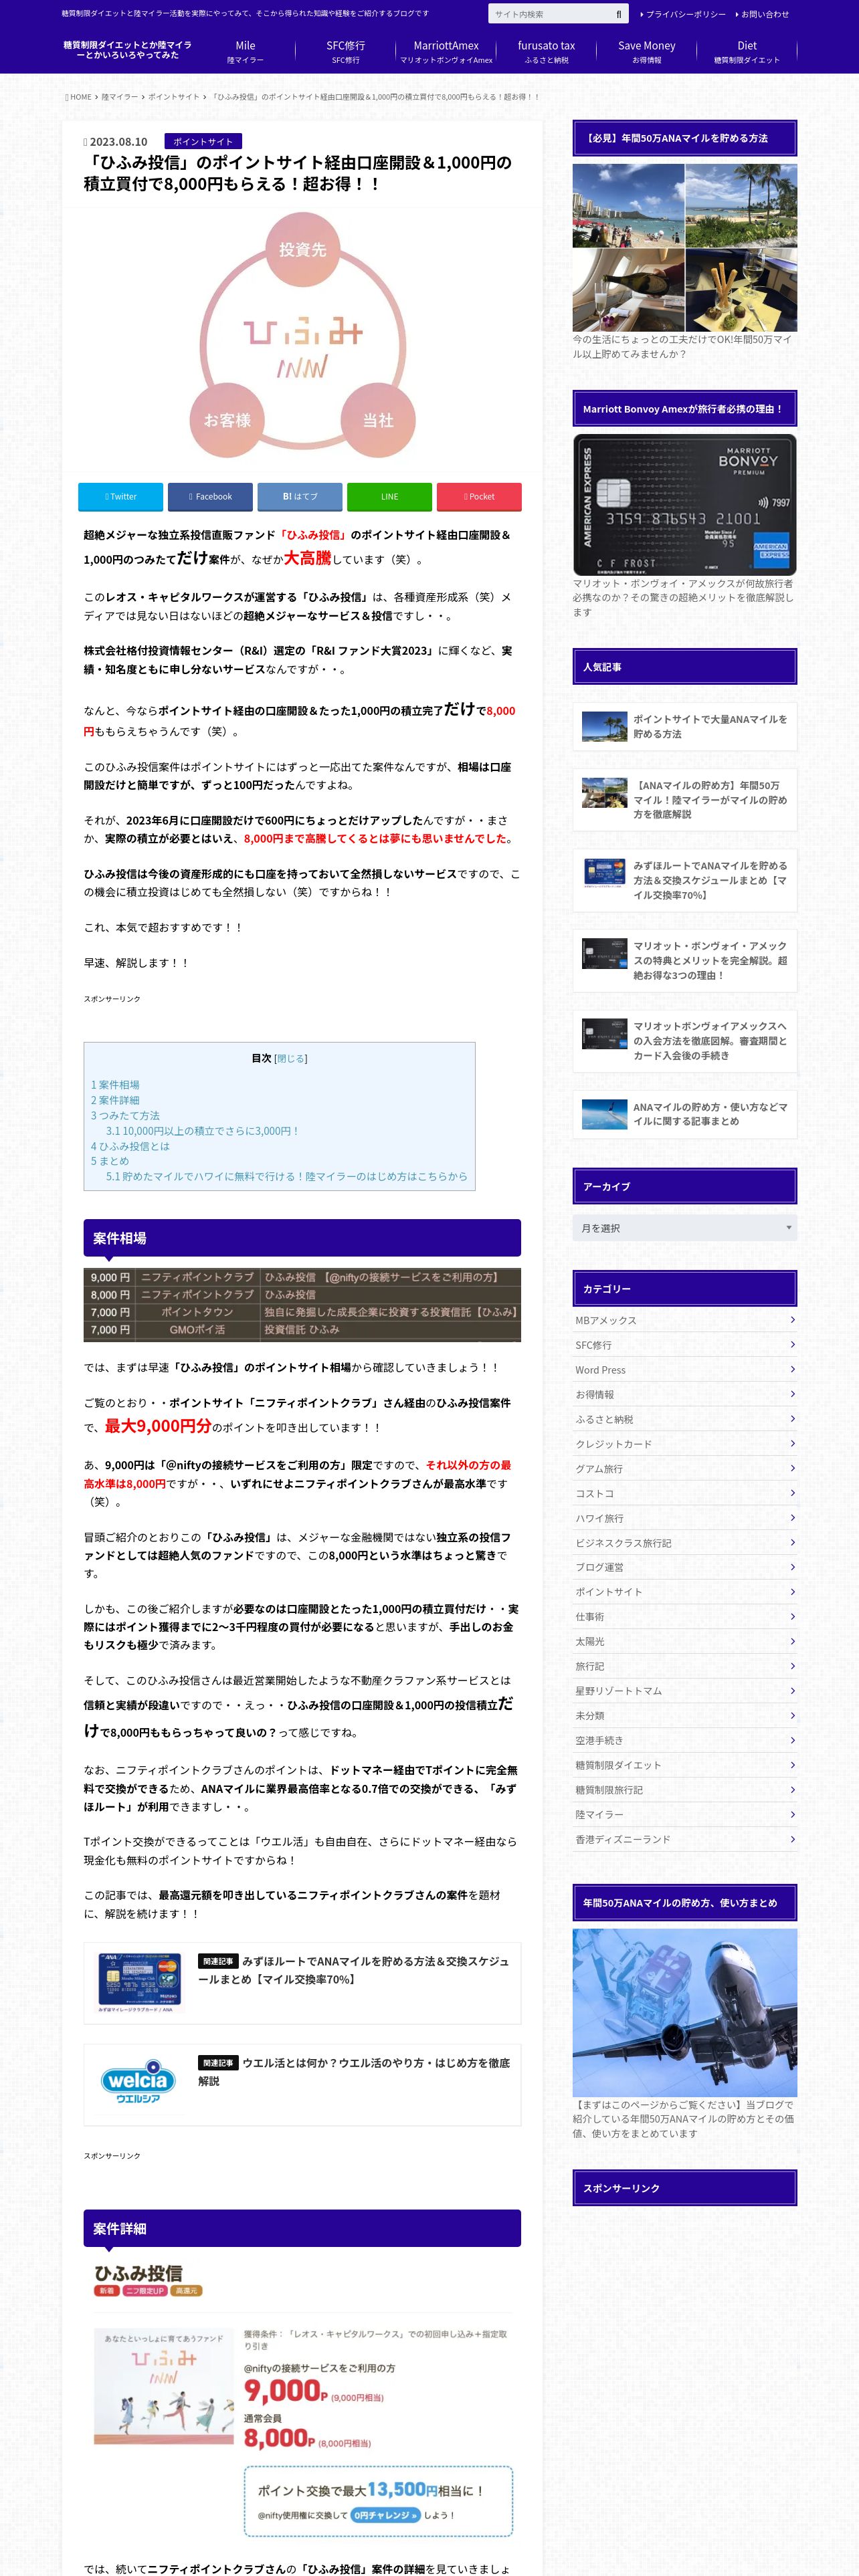The image size is (859, 2576).
Task: Open the Diet menu item
Action: tap(747, 52)
